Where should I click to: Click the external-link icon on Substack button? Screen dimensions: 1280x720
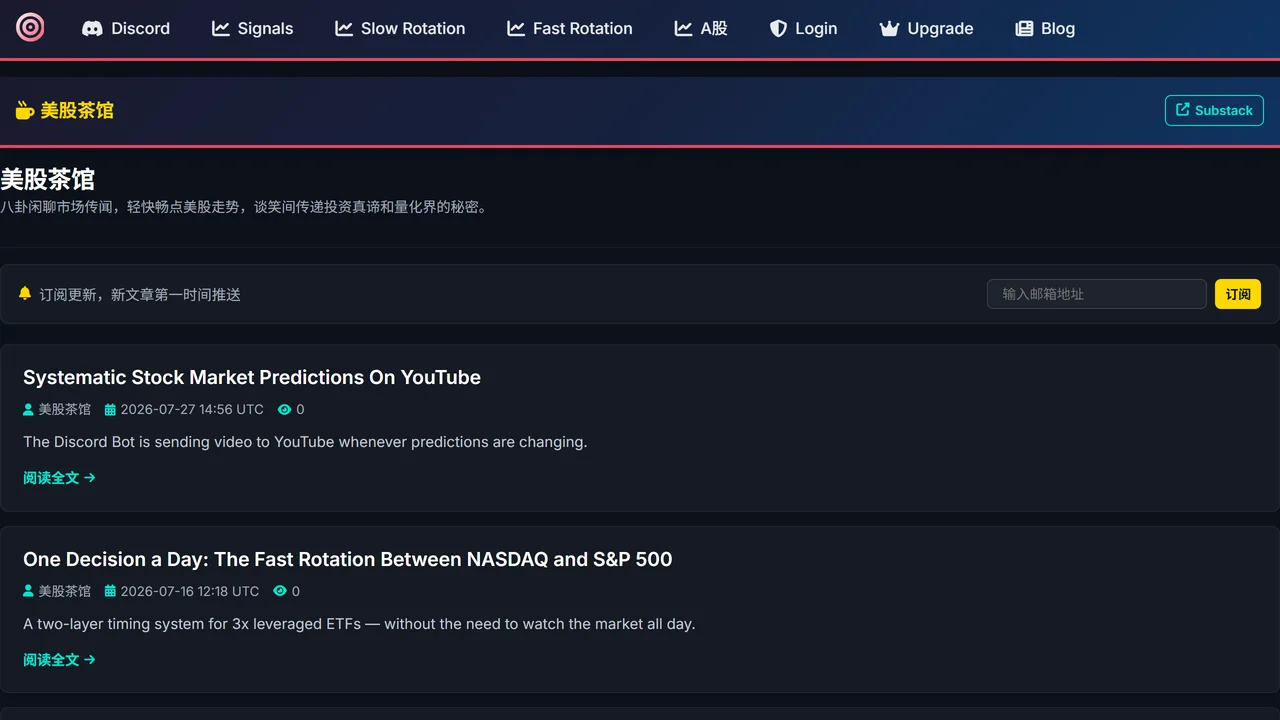[1183, 110]
